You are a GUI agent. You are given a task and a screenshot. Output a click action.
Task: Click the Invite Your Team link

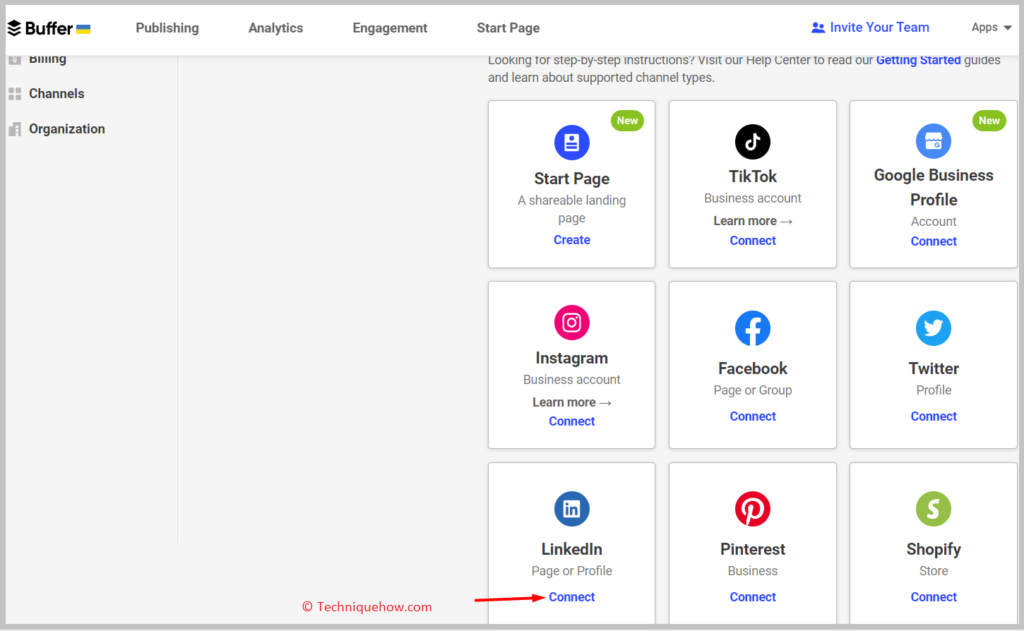click(x=879, y=27)
